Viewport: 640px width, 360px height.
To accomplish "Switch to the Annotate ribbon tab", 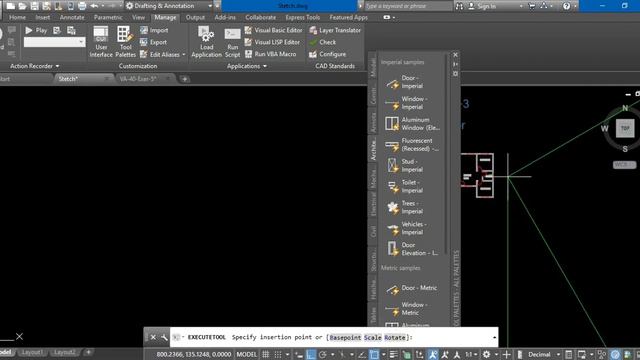I will click(x=72, y=17).
